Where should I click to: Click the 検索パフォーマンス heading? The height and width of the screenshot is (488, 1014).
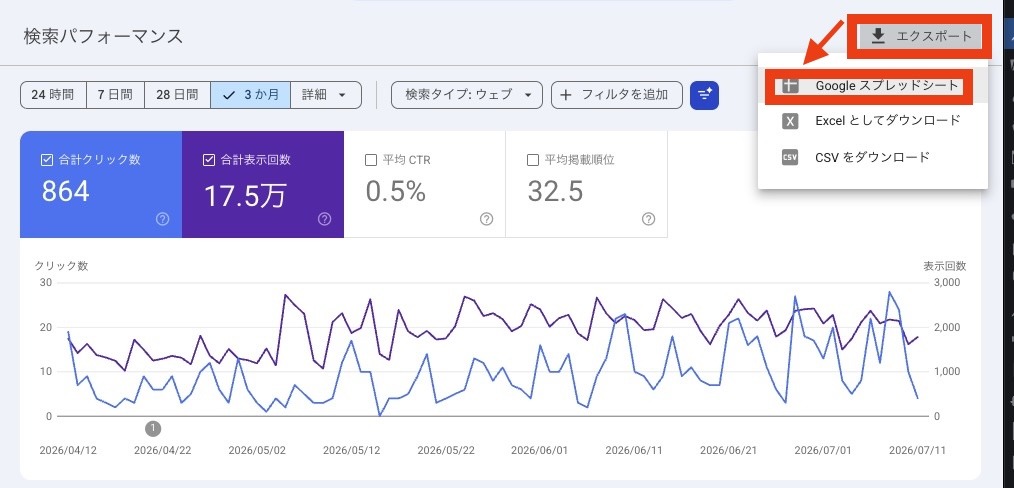click(103, 36)
